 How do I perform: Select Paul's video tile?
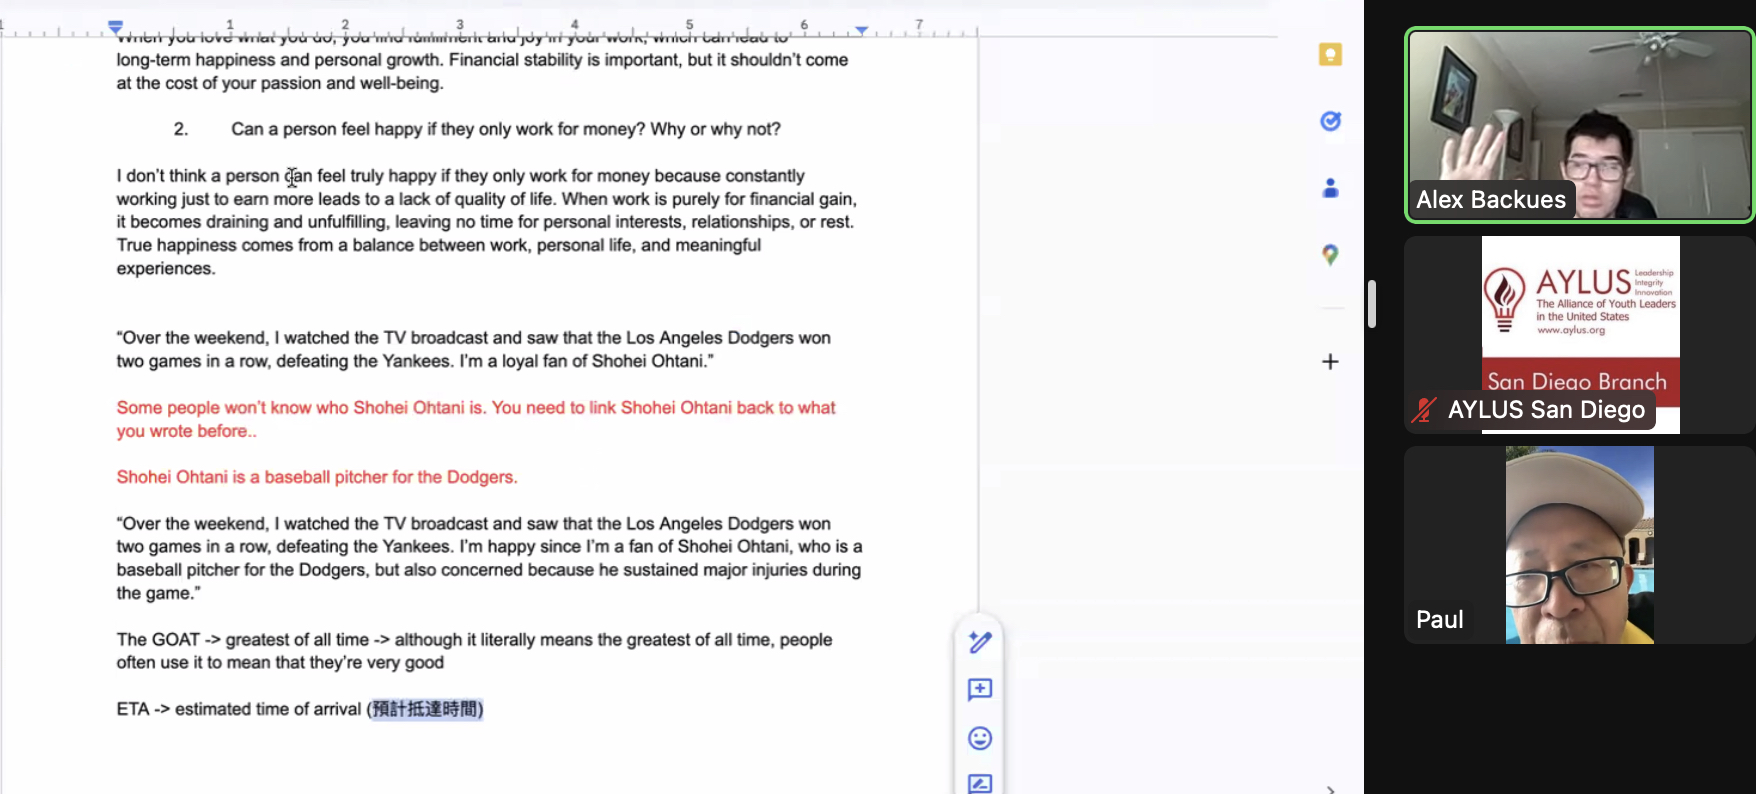(1579, 545)
